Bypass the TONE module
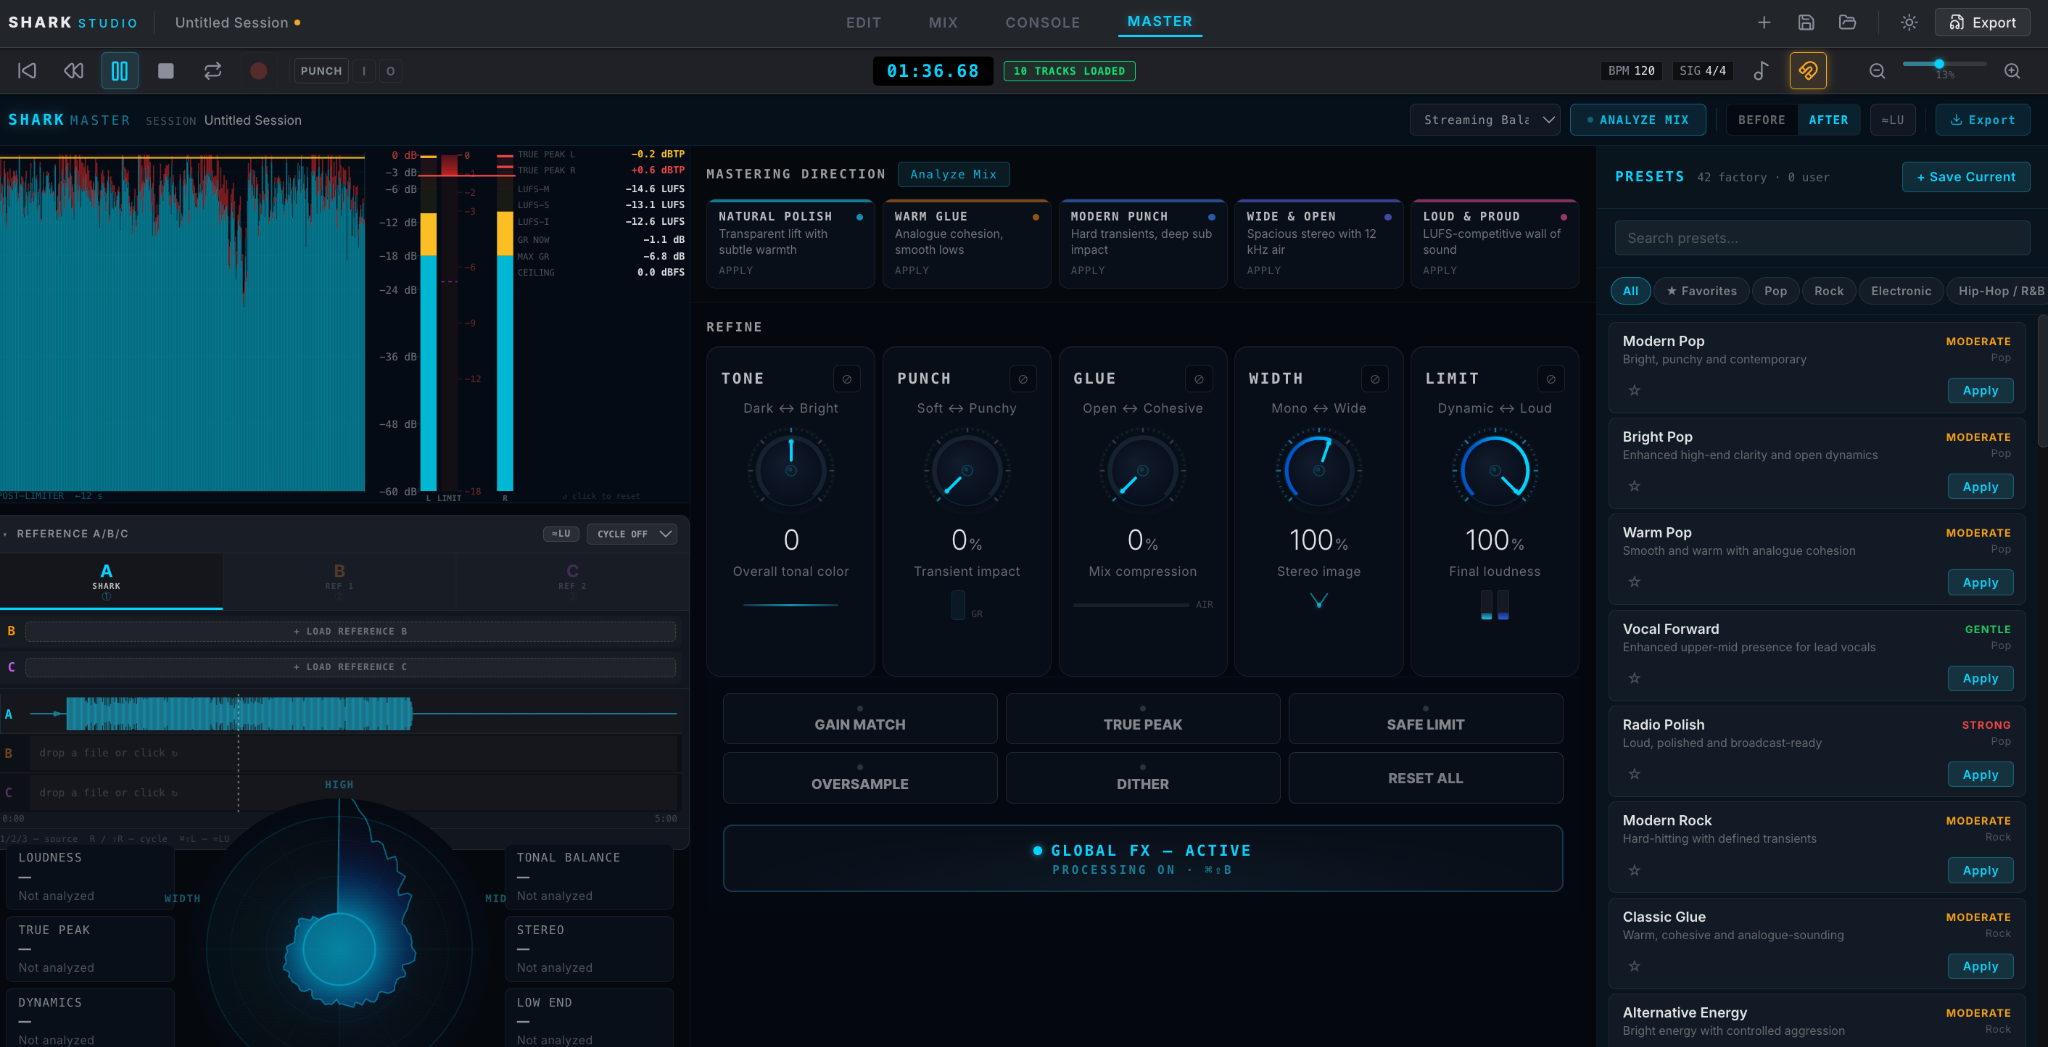Image resolution: width=2048 pixels, height=1047 pixels. point(847,379)
